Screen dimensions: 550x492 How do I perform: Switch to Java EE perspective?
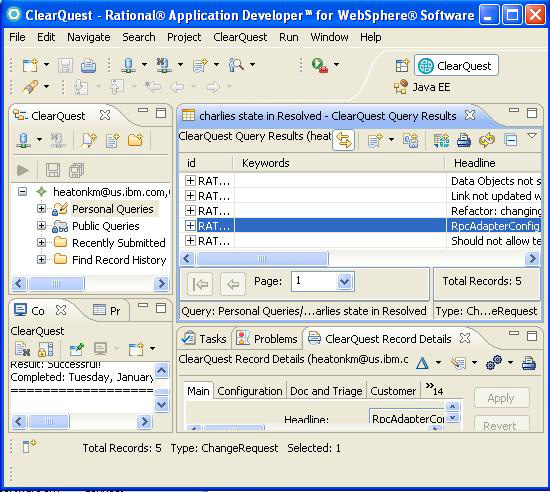click(422, 87)
